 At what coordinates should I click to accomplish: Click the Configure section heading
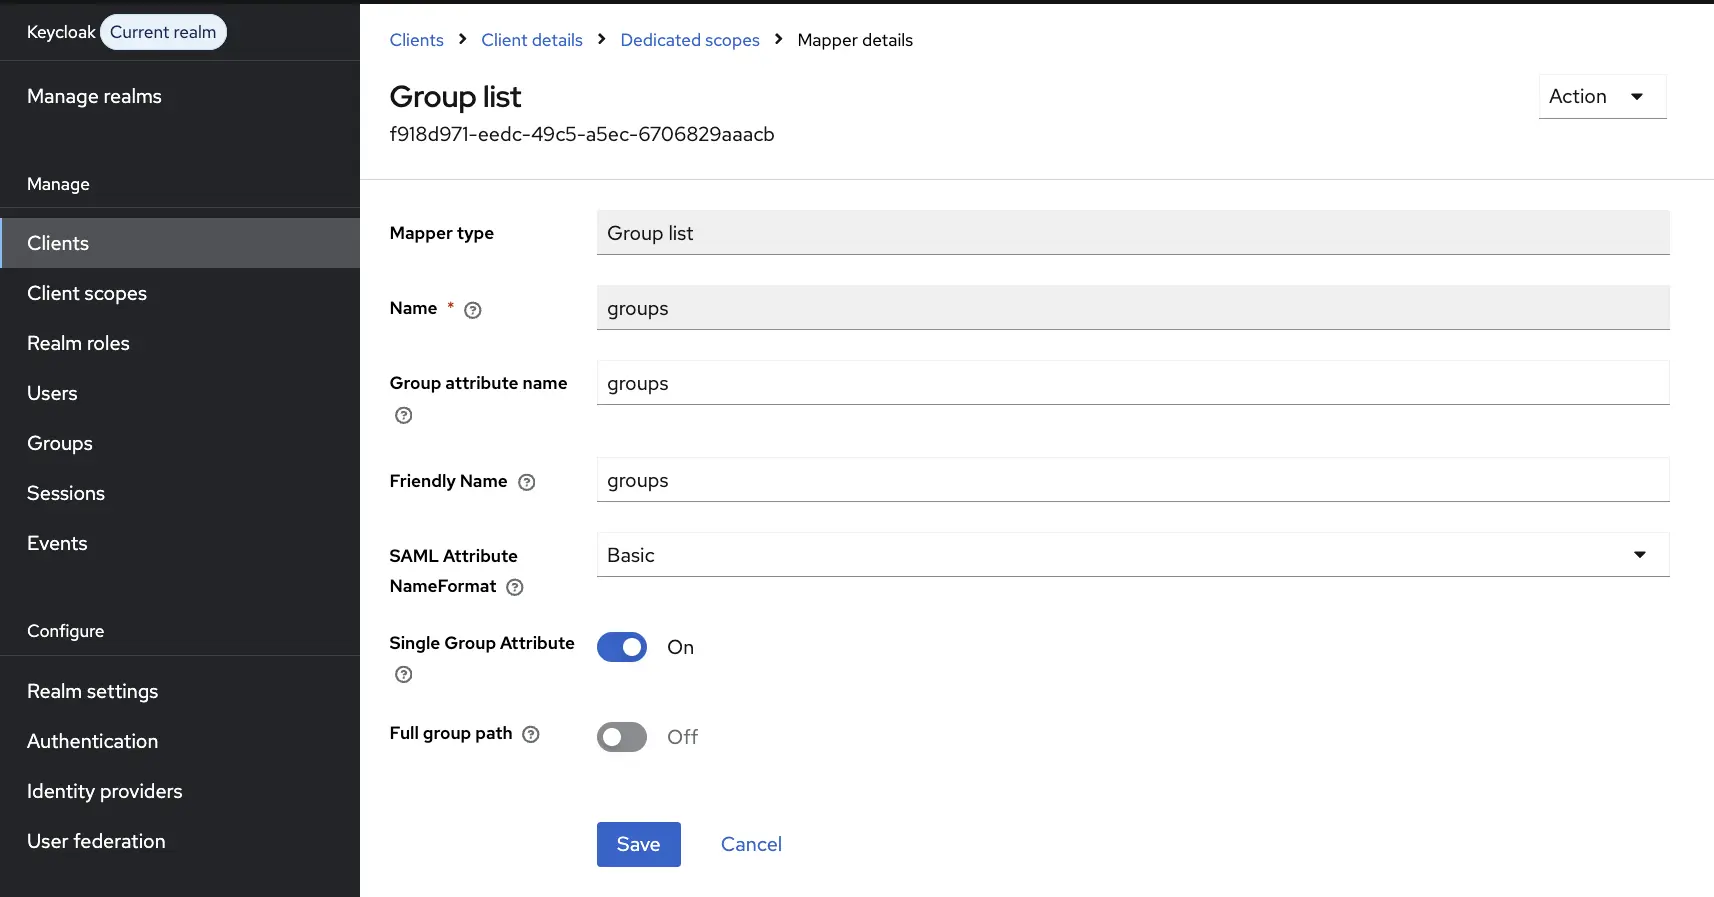click(66, 631)
